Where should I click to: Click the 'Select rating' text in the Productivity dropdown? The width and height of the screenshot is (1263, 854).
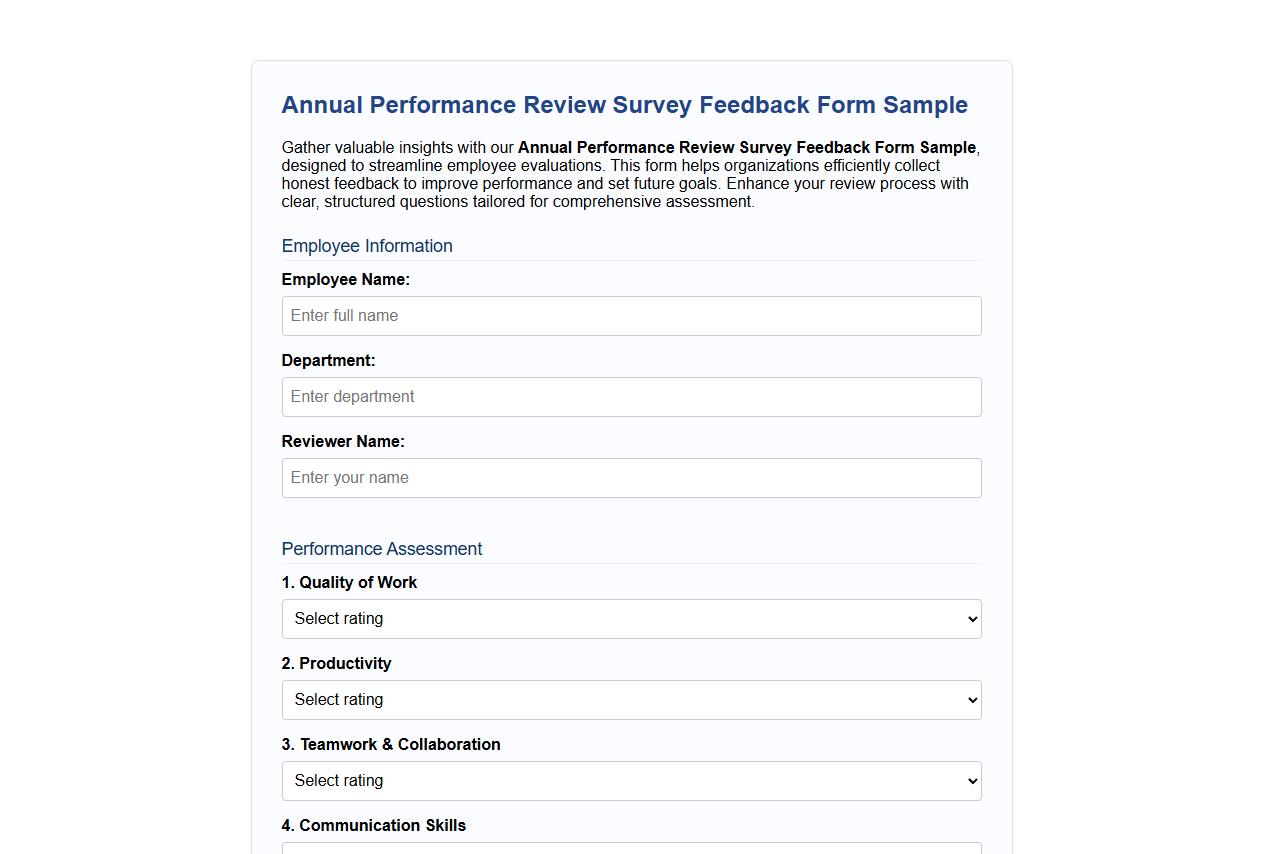click(x=337, y=700)
